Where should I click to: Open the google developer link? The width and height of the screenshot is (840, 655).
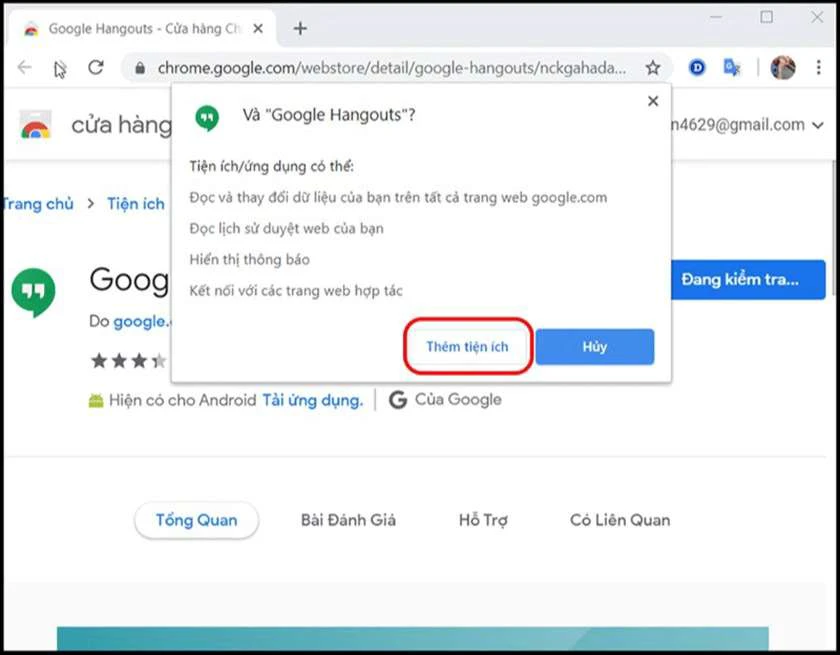(141, 321)
